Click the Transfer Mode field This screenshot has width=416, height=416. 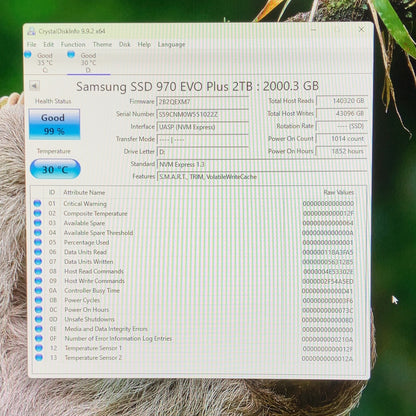202,139
